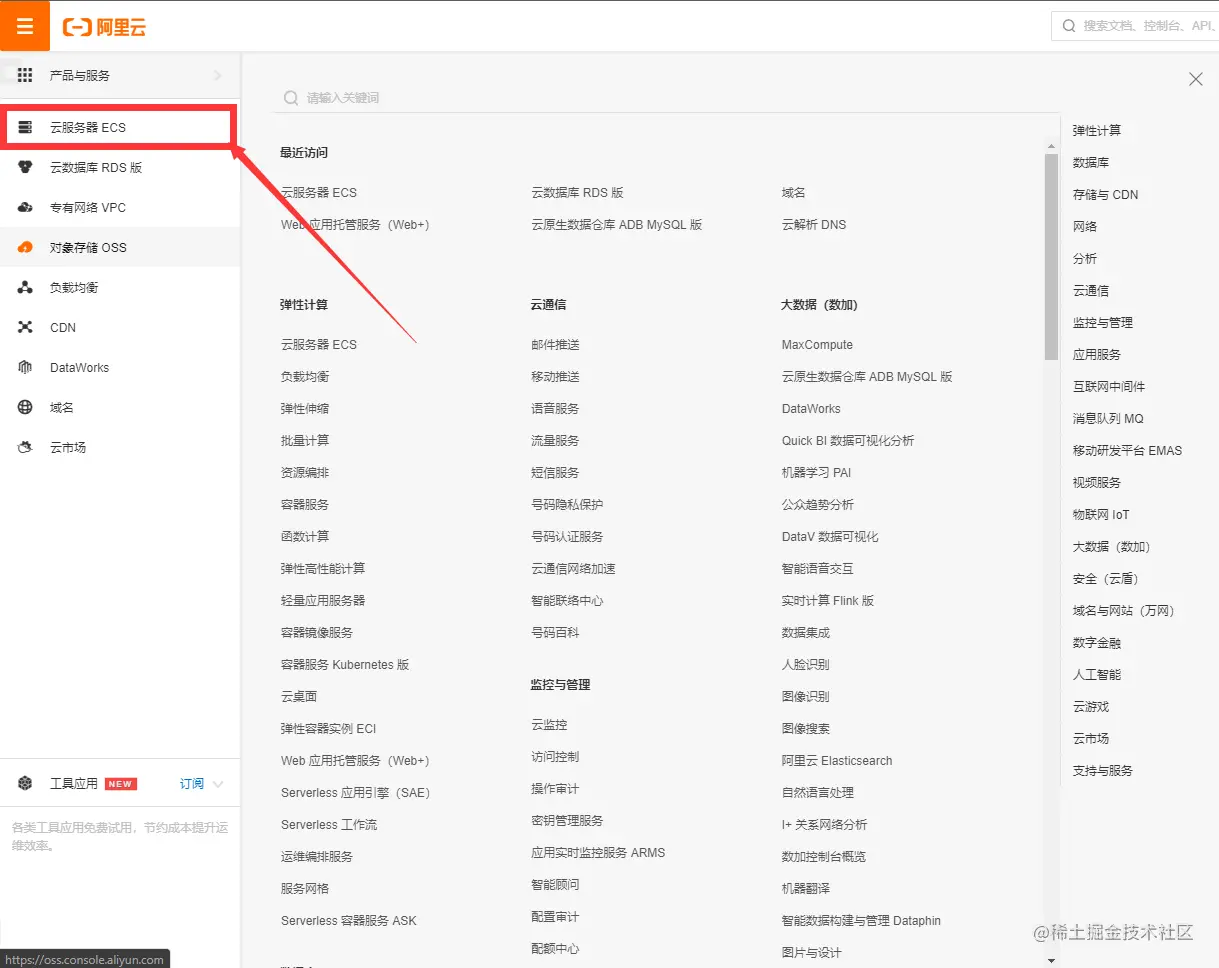Jump to 监控与管理 category on right
This screenshot has height=968, width=1219.
tap(1103, 323)
